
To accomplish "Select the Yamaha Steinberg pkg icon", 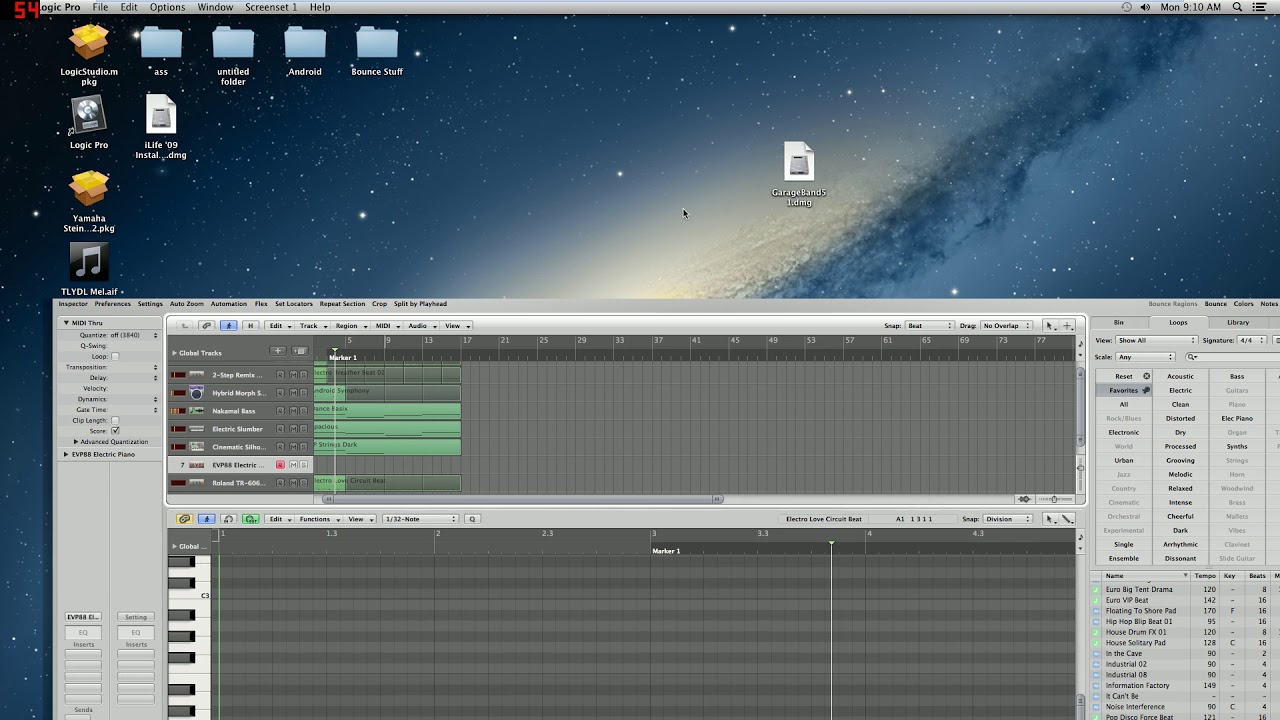I will (x=89, y=189).
